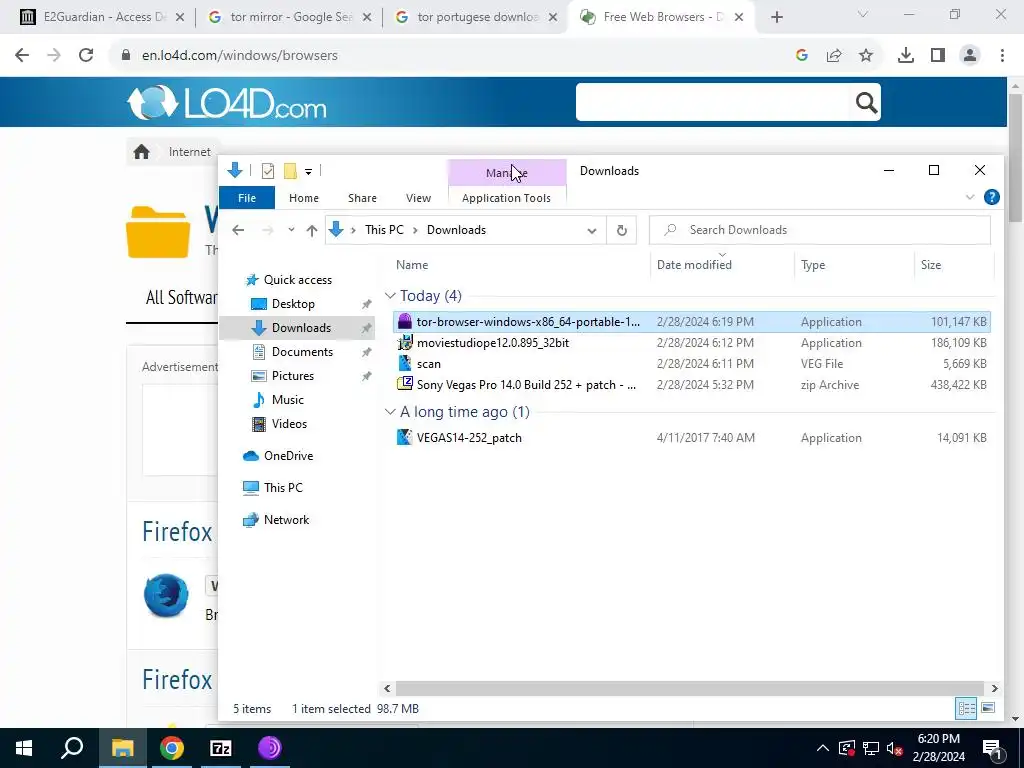
Task: Open Documents in navigation pane
Action: pos(302,352)
